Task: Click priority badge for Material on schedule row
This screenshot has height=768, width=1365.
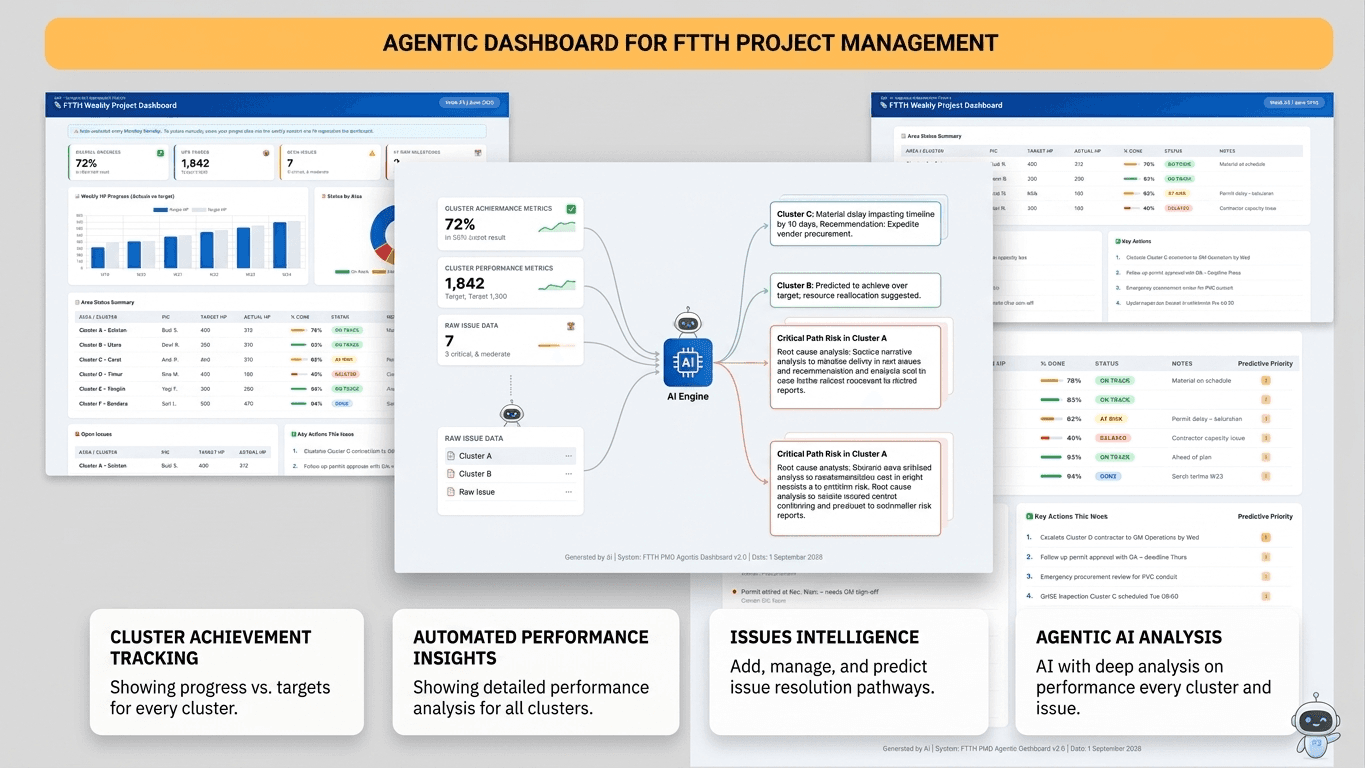Action: (x=1265, y=381)
